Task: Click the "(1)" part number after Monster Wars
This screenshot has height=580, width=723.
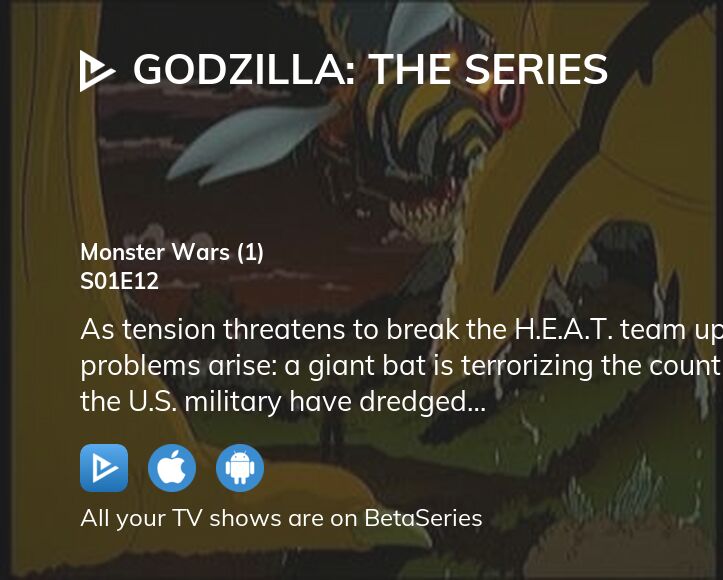Action: pyautogui.click(x=250, y=252)
